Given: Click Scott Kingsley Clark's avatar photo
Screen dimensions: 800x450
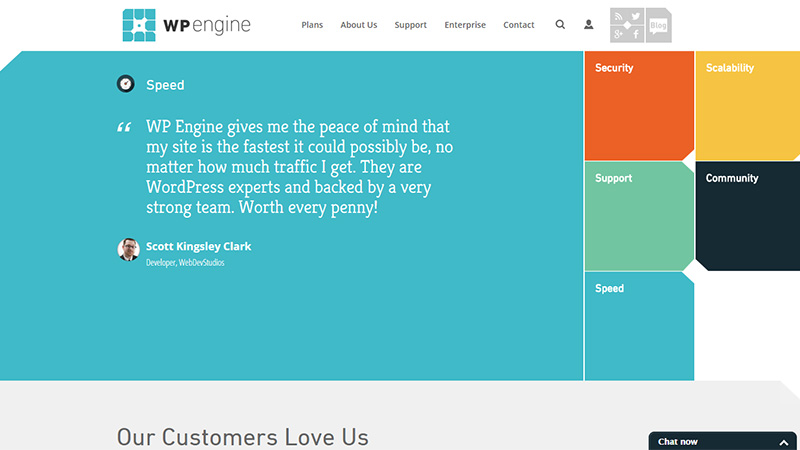Looking at the screenshot, I should pos(128,249).
